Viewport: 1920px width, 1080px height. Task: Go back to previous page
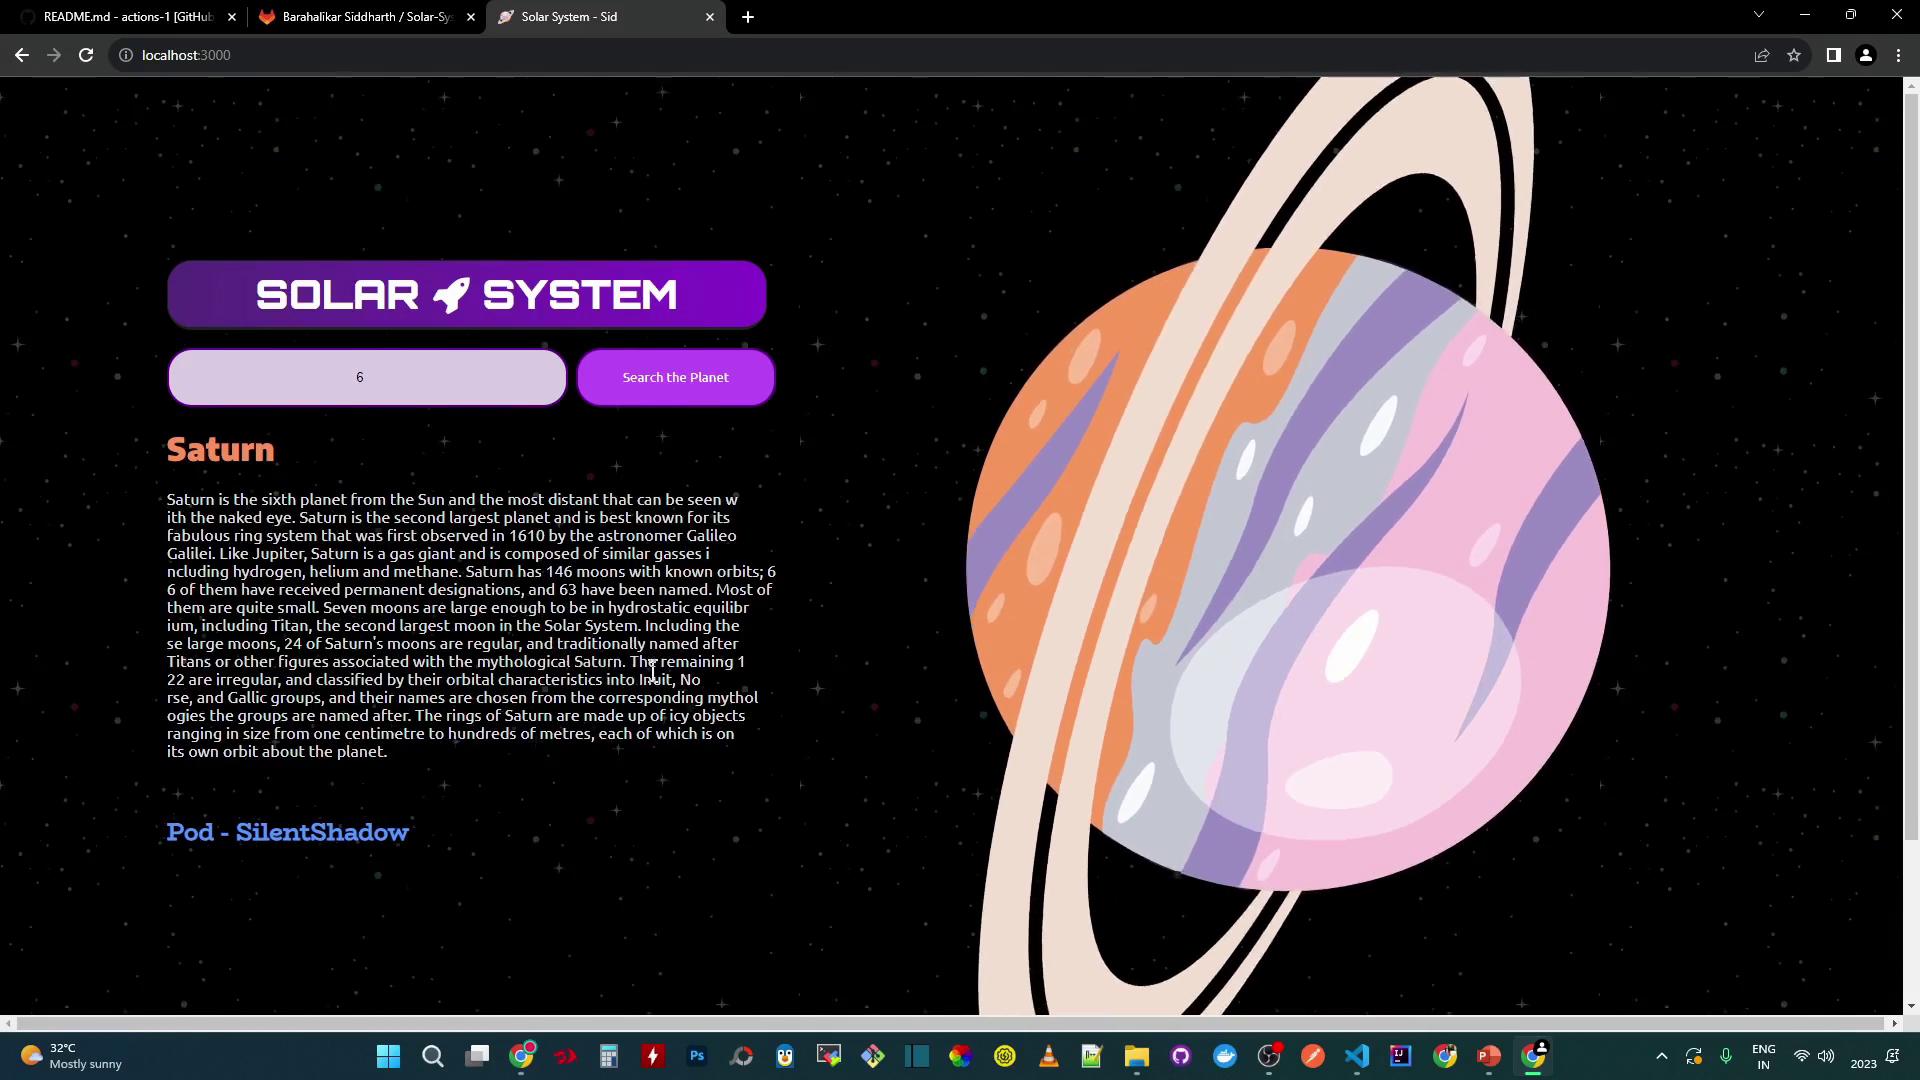21,55
